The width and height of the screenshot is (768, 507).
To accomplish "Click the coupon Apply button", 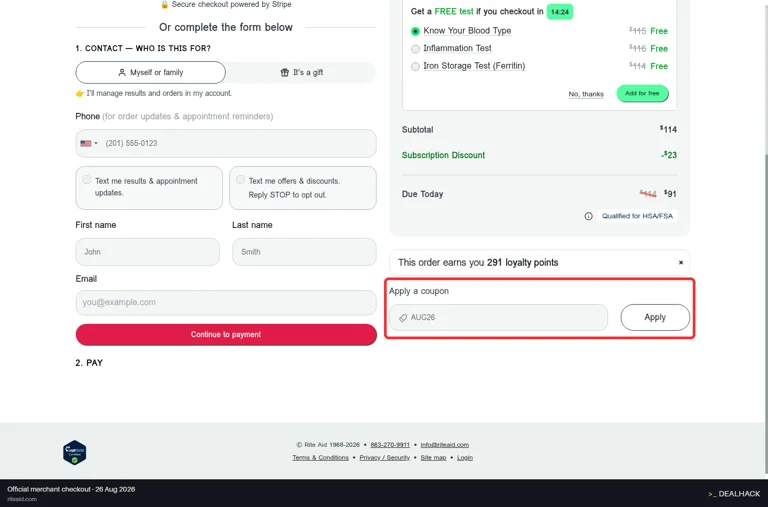I will pyautogui.click(x=655, y=317).
